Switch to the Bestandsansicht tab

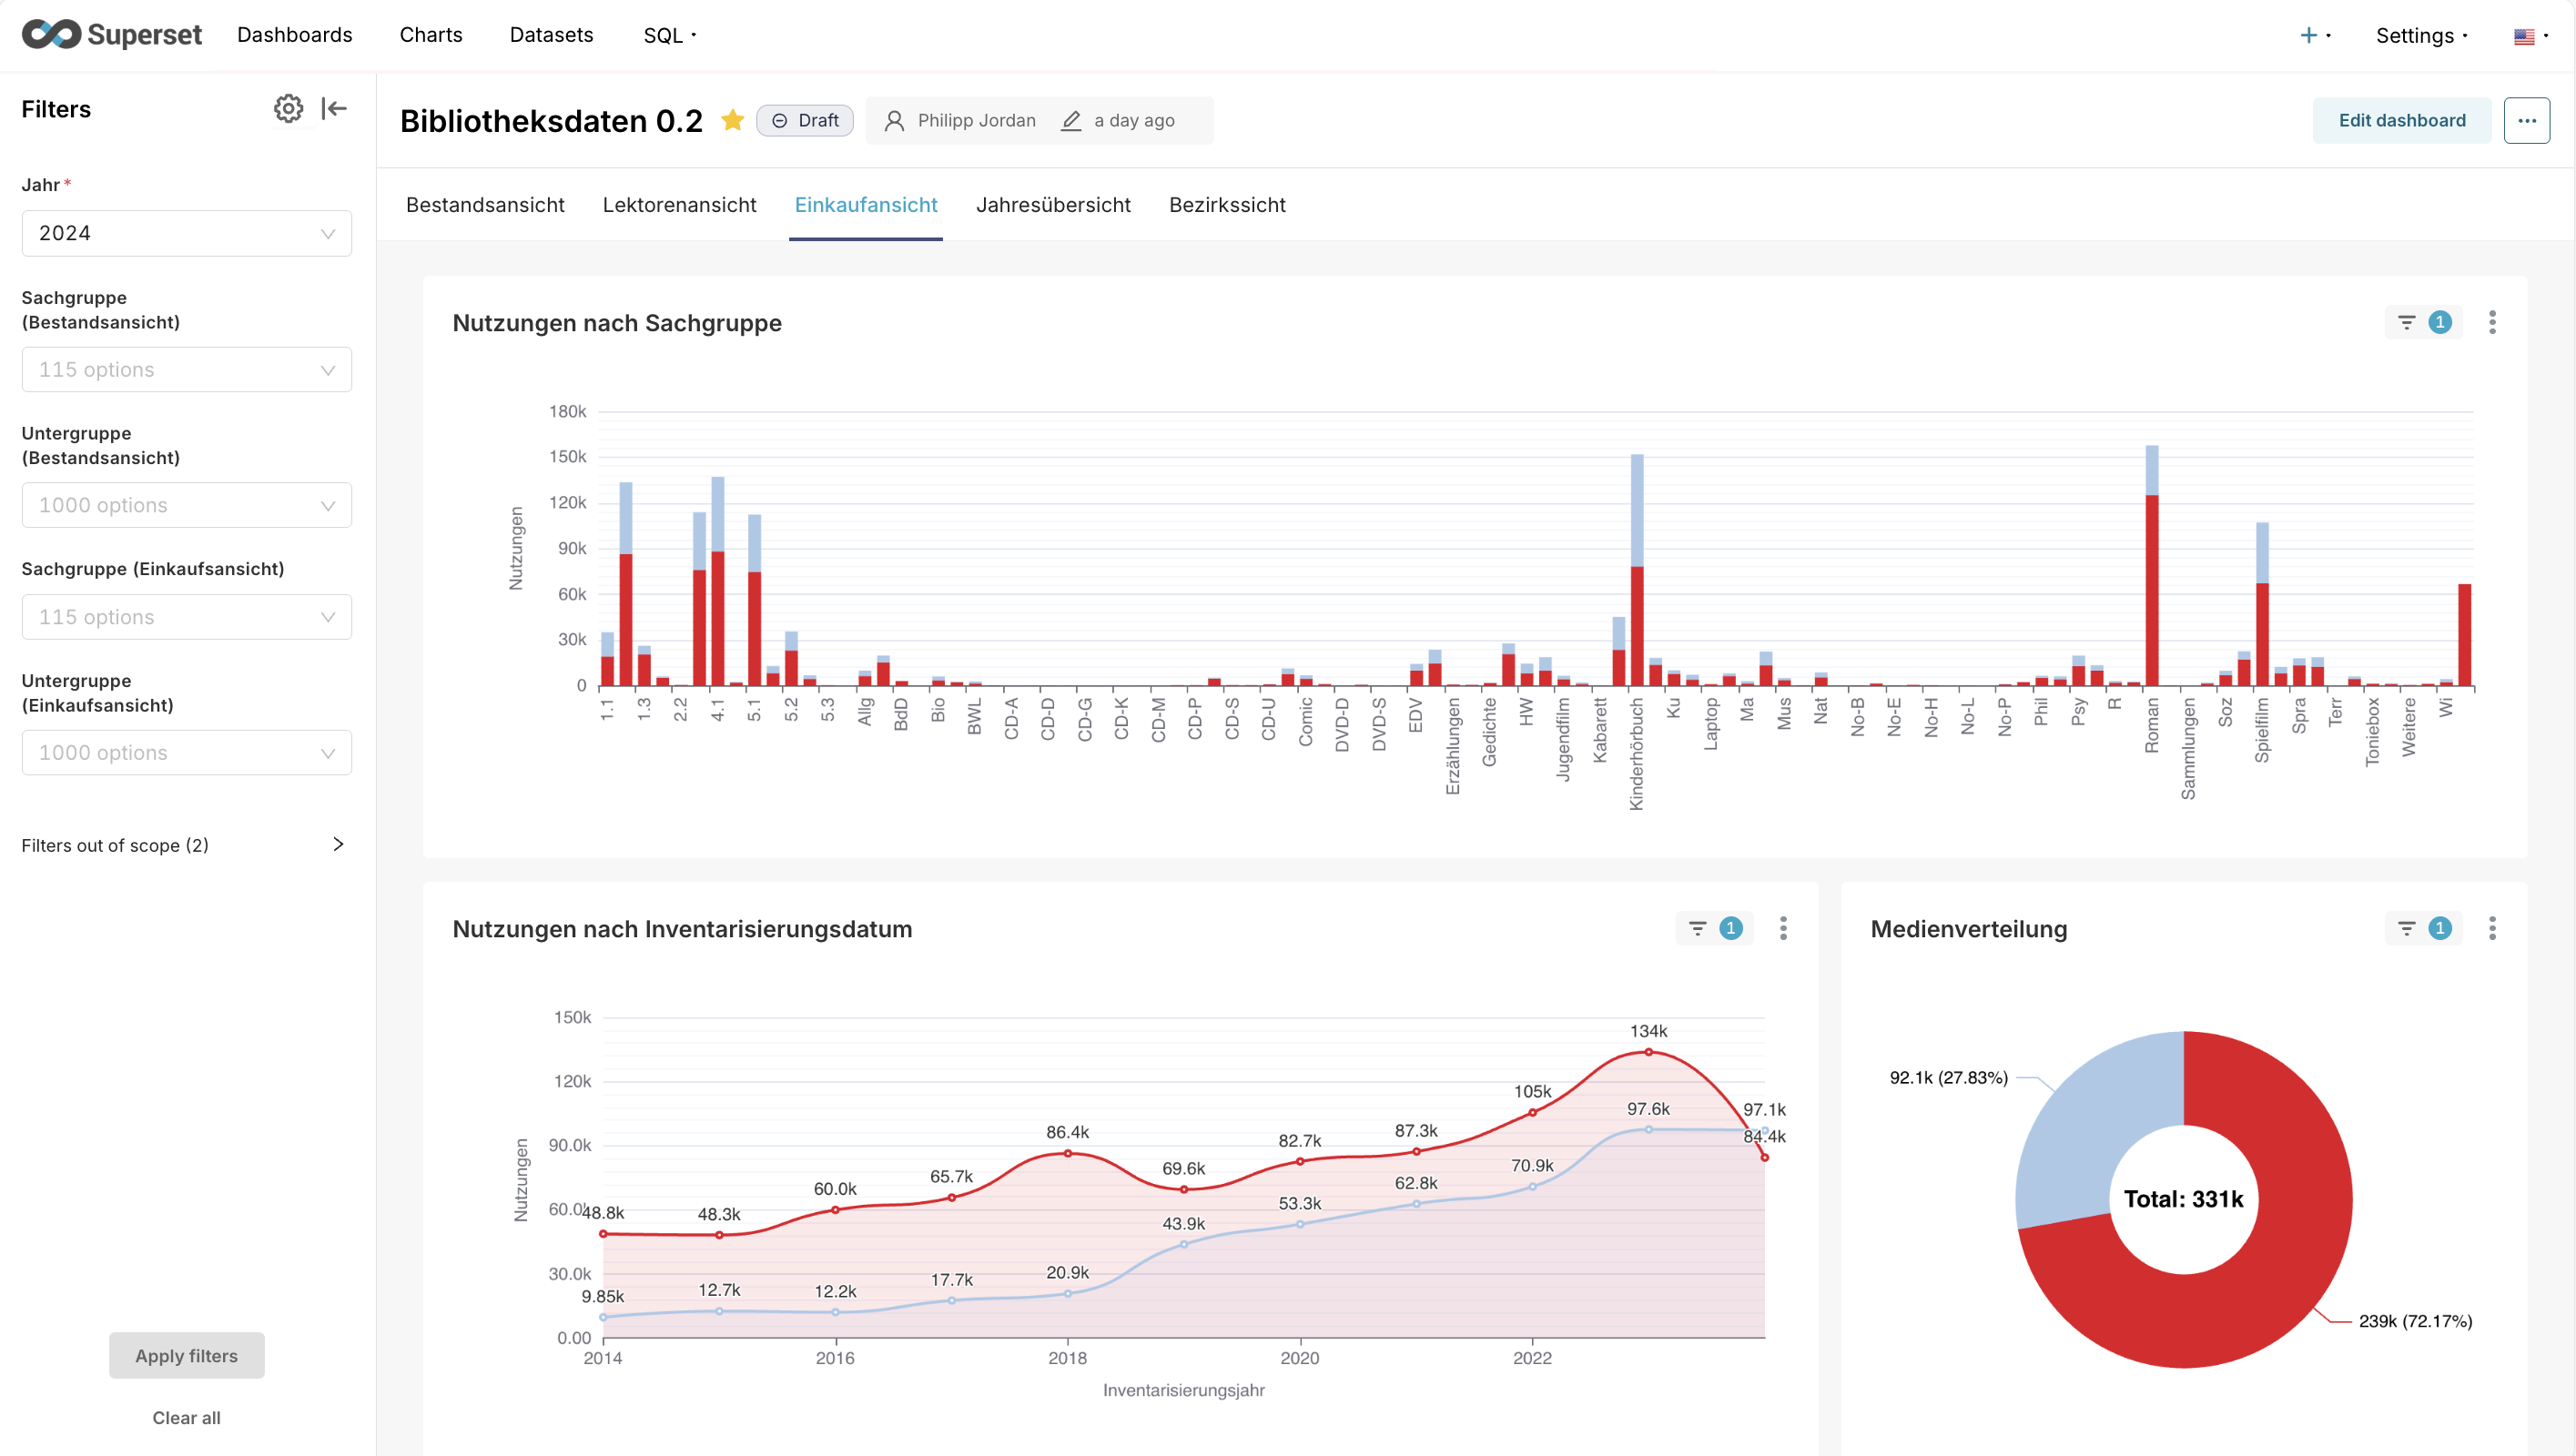(x=485, y=205)
